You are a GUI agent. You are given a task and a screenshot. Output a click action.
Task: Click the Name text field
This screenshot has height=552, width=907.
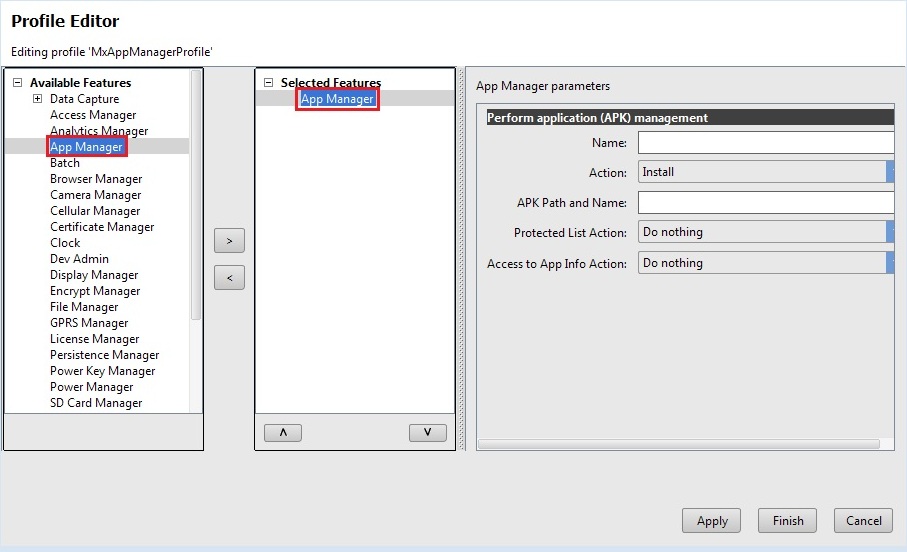[x=765, y=143]
